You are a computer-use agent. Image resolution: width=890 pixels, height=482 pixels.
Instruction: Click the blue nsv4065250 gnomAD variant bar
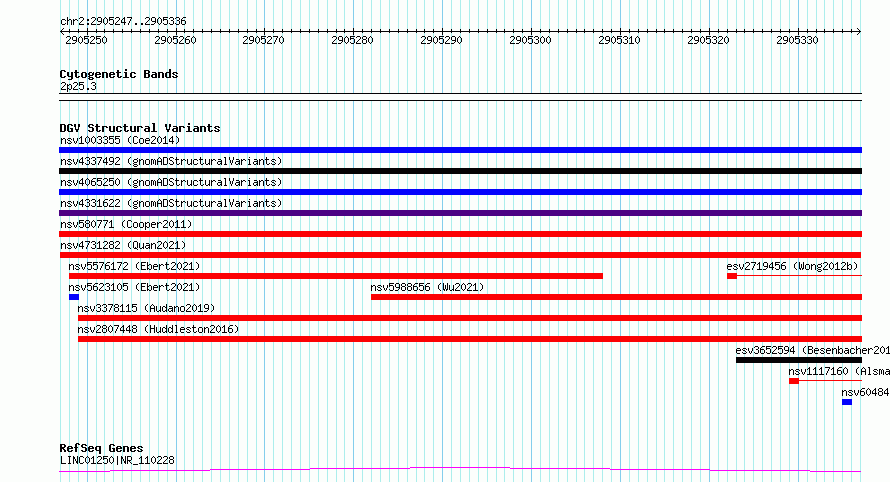tap(460, 192)
